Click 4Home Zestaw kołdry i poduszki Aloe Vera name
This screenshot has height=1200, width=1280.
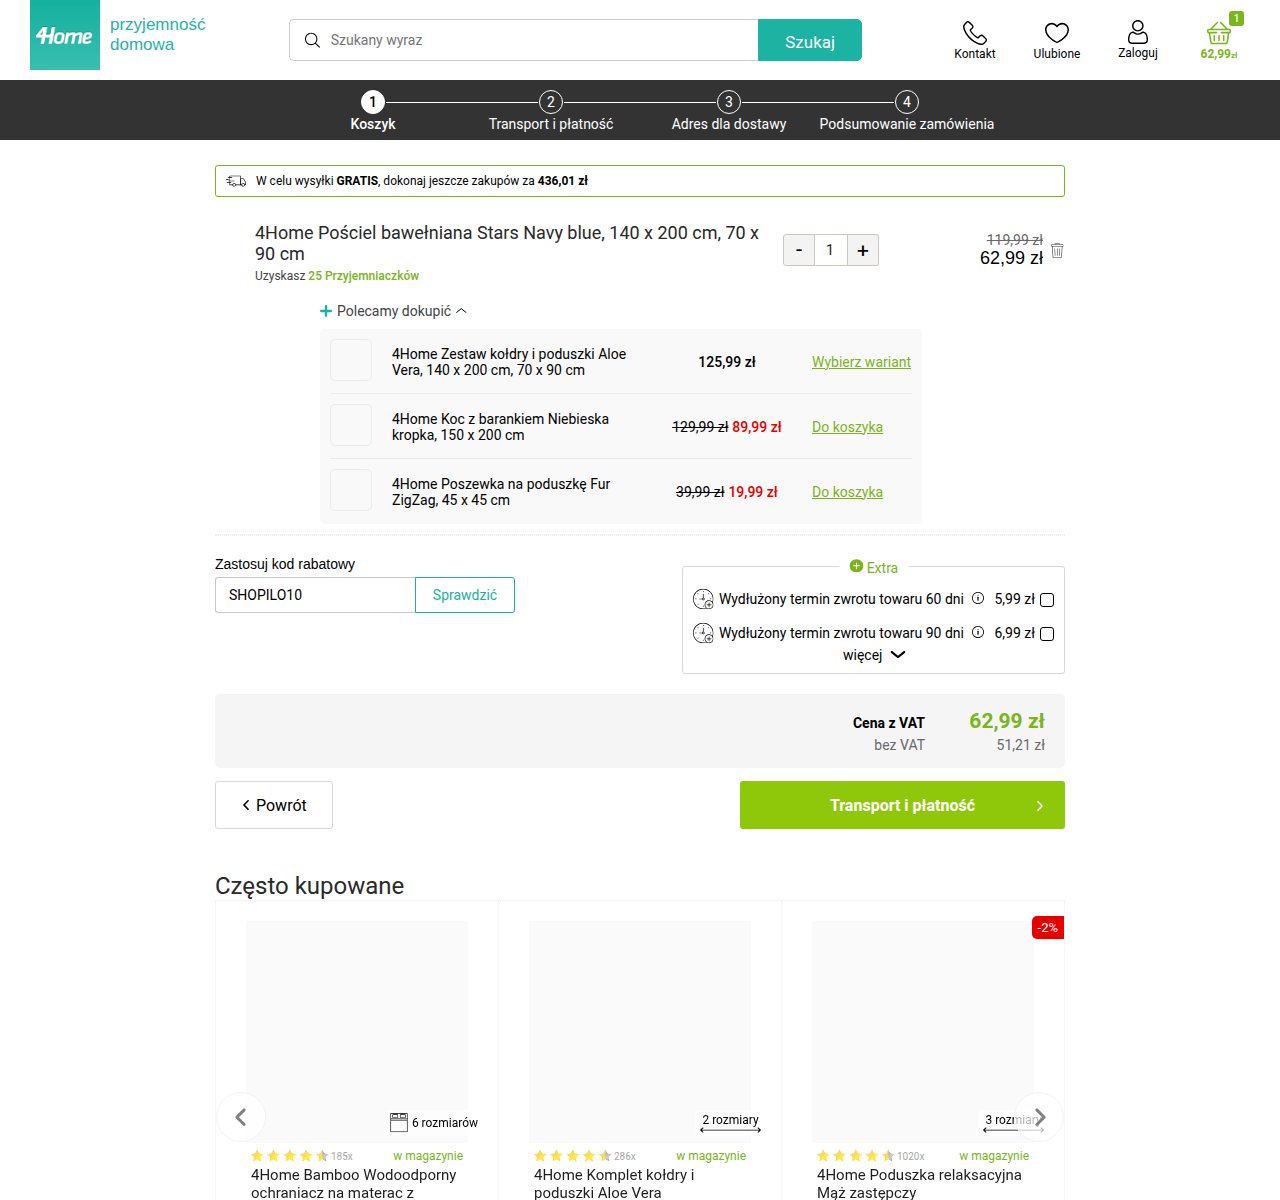pyautogui.click(x=509, y=362)
